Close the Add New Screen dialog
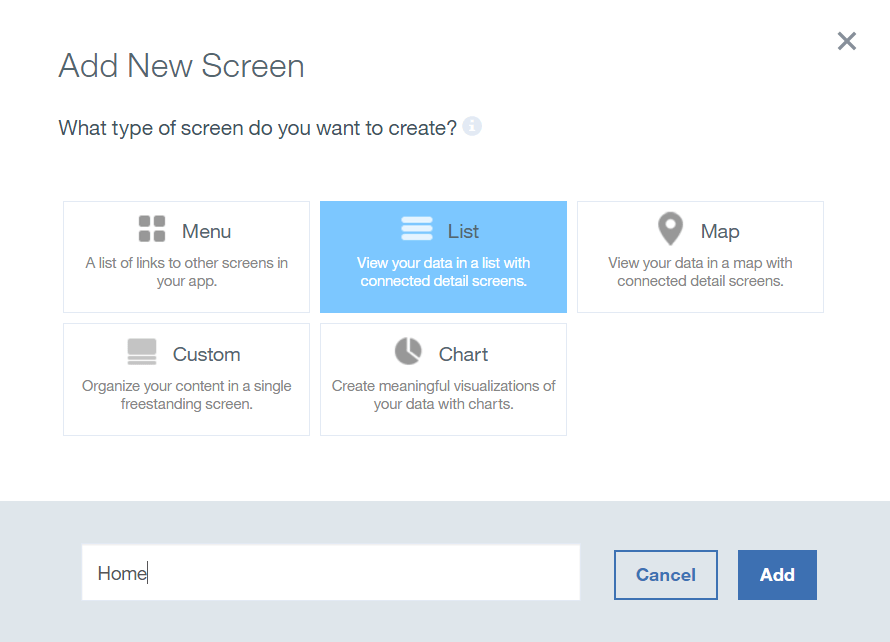 click(x=847, y=41)
